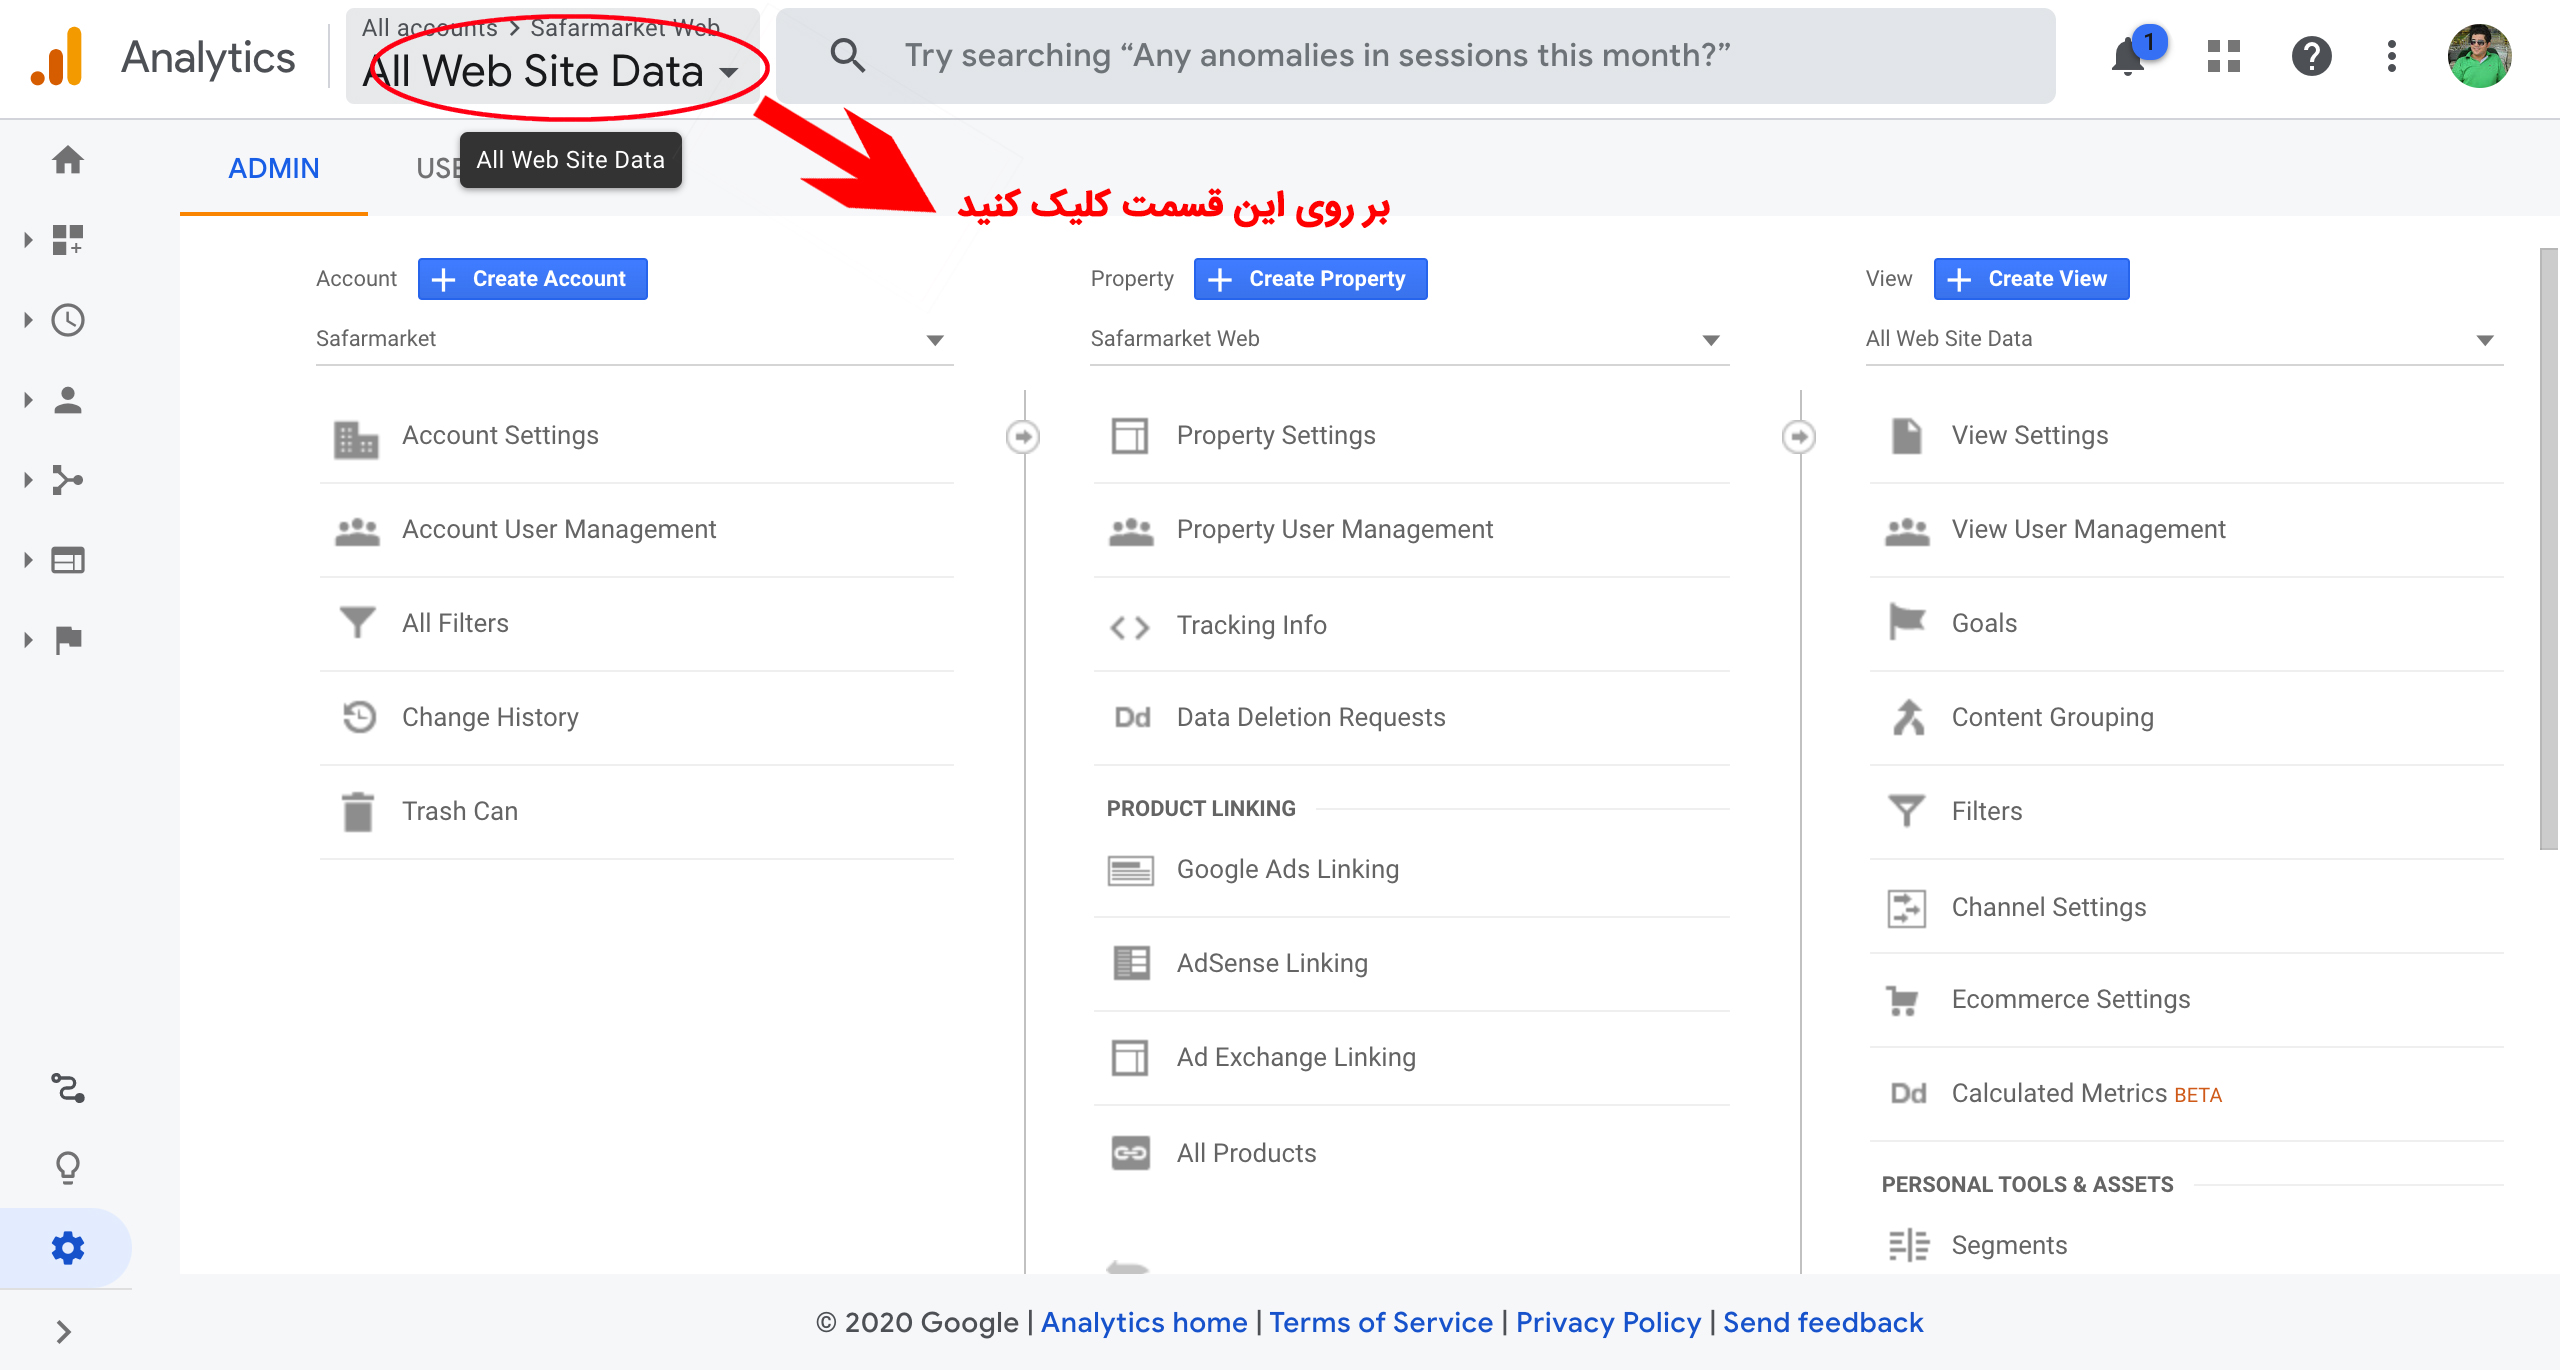This screenshot has height=1370, width=2560.
Task: Open Calculated Metrics BETA
Action: (2186, 1094)
